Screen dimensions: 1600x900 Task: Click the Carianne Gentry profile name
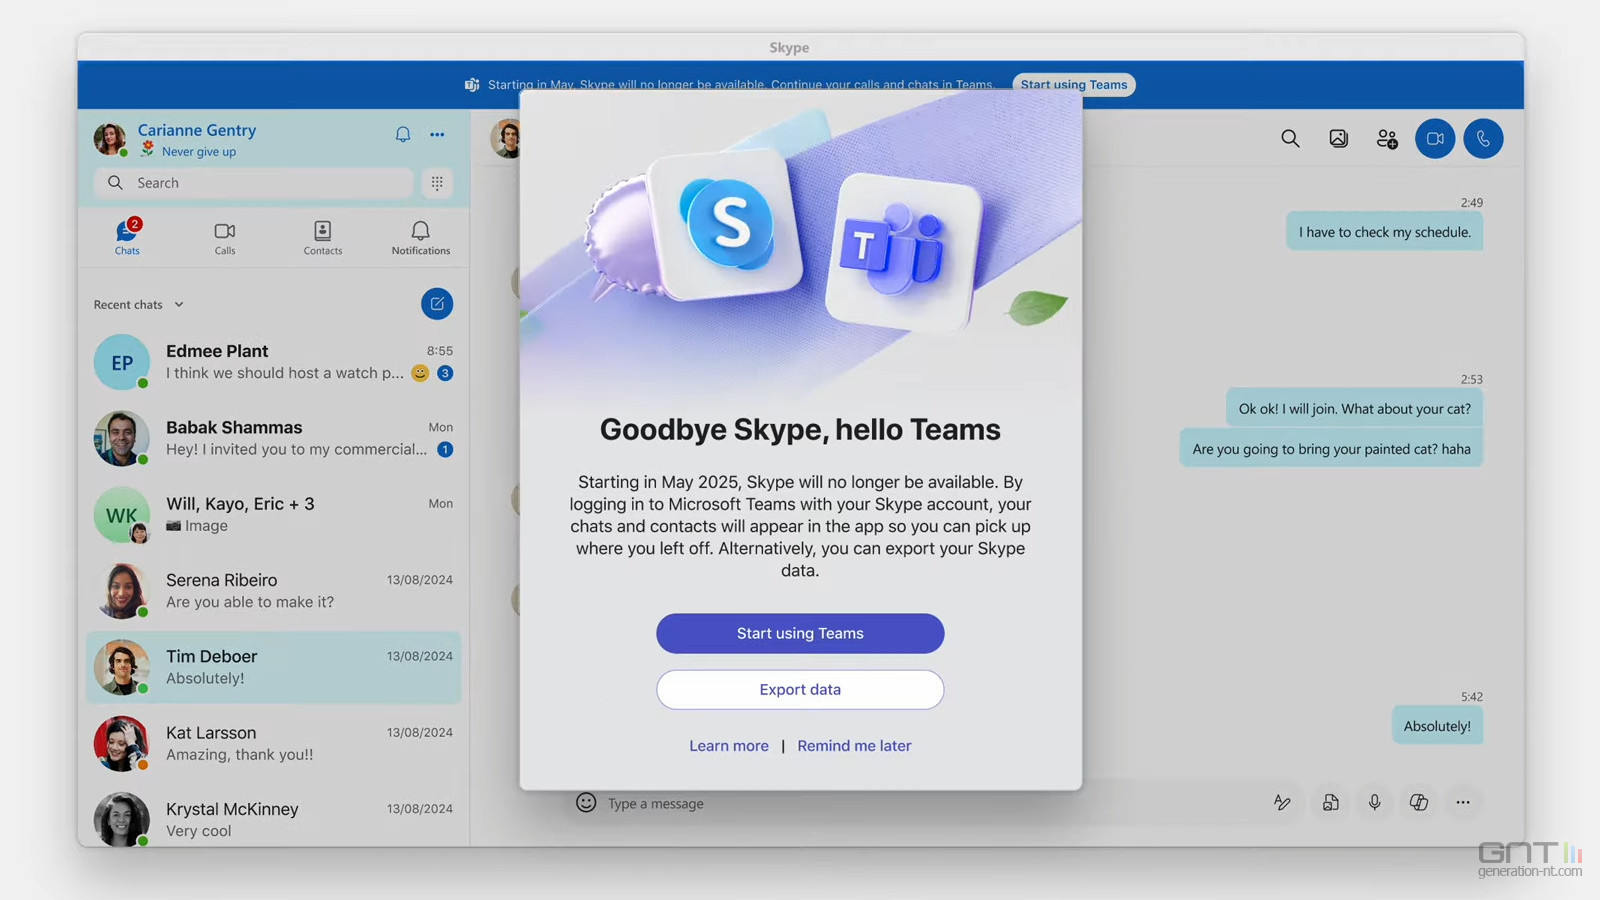click(x=197, y=130)
